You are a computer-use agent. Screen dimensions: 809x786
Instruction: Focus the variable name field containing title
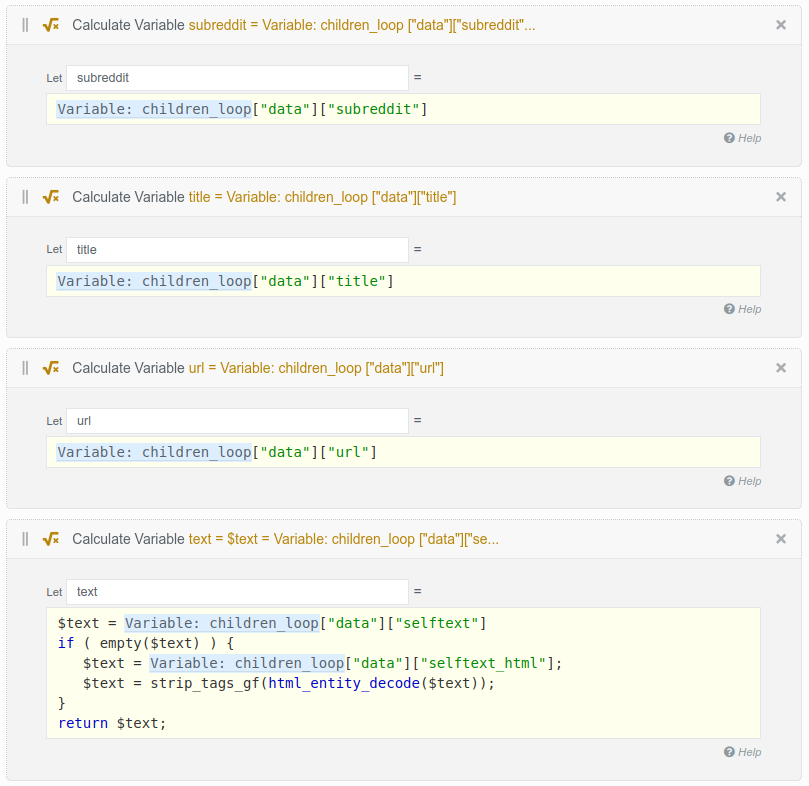[x=237, y=250]
